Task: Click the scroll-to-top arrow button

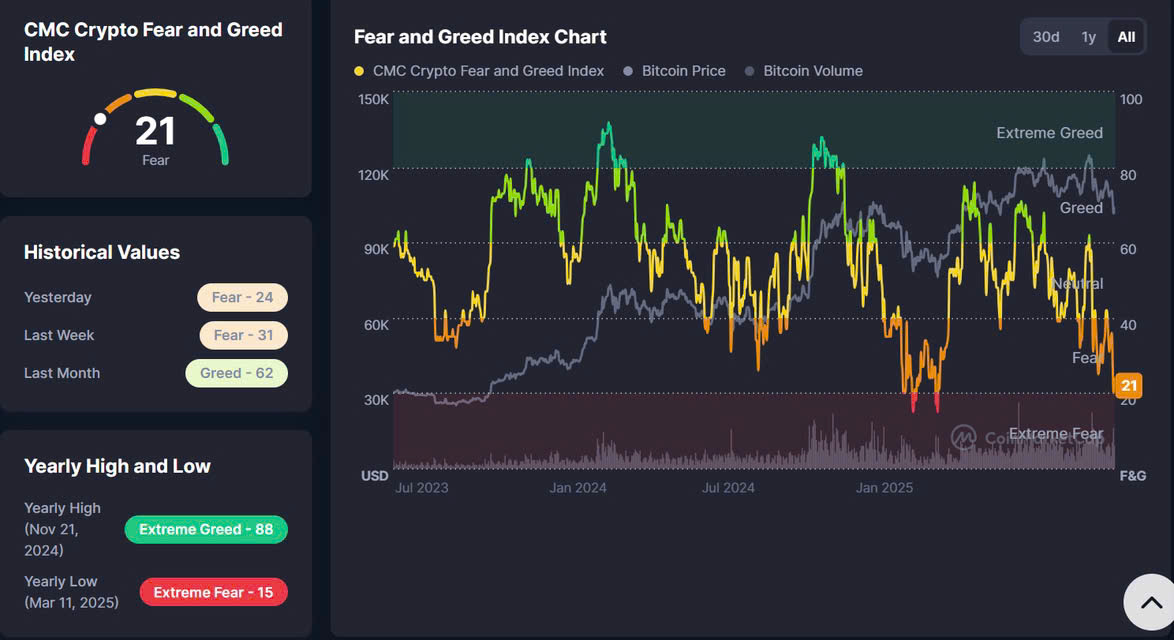Action: click(x=1148, y=602)
